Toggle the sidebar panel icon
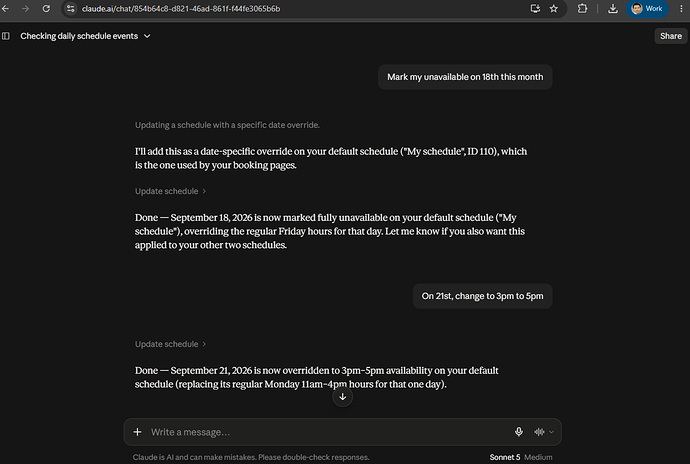Screen dimensions: 690x464 pos(6,36)
